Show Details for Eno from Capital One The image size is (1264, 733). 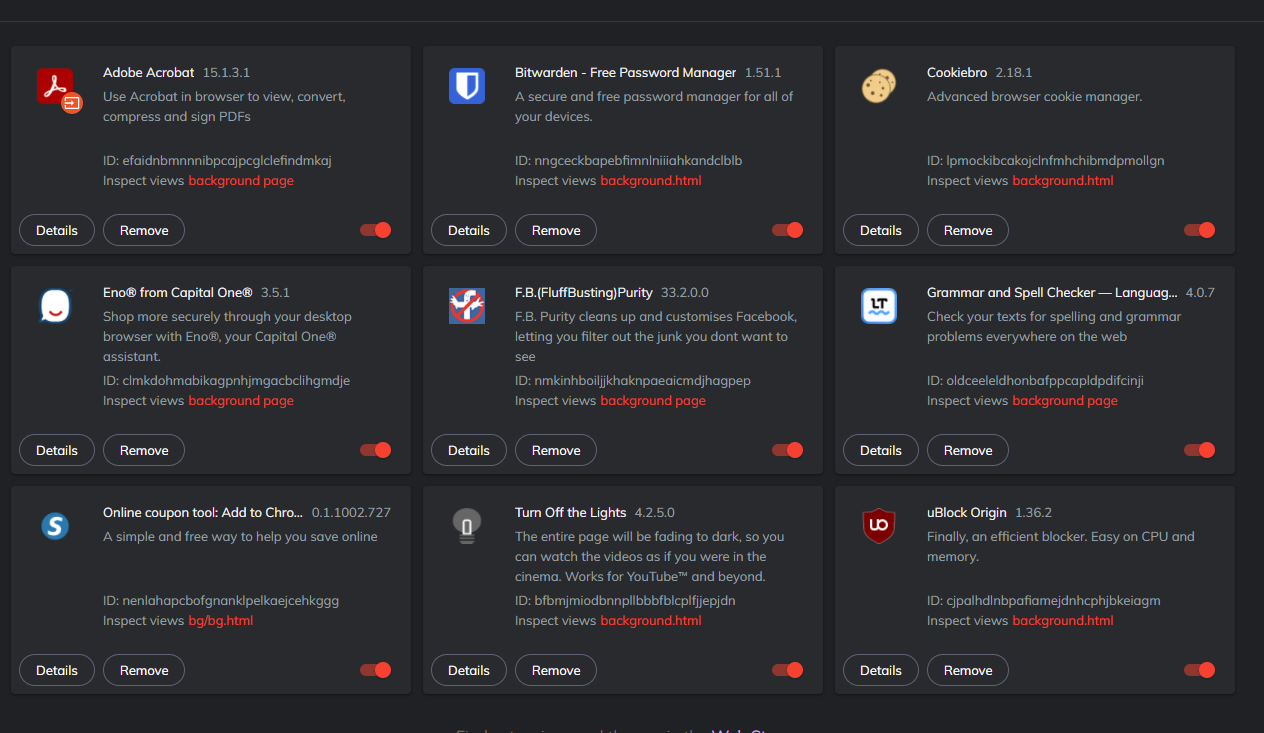pyautogui.click(x=57, y=450)
